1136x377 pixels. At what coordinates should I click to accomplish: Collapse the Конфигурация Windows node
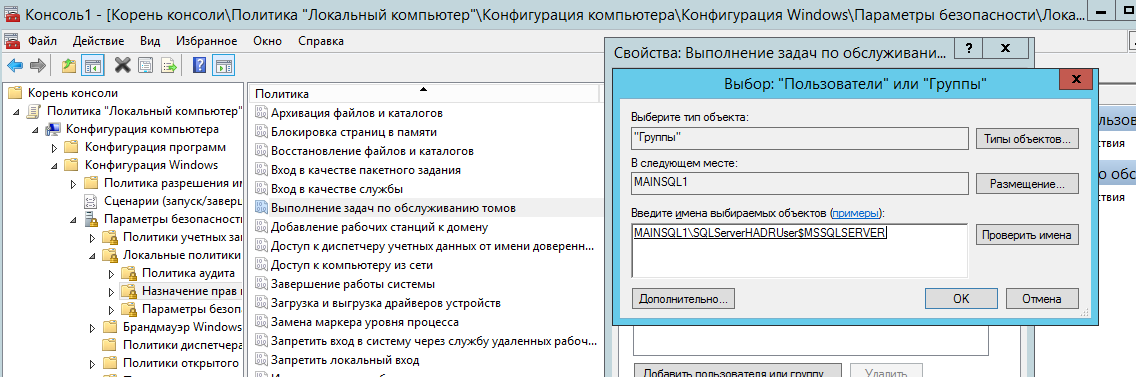point(54,165)
